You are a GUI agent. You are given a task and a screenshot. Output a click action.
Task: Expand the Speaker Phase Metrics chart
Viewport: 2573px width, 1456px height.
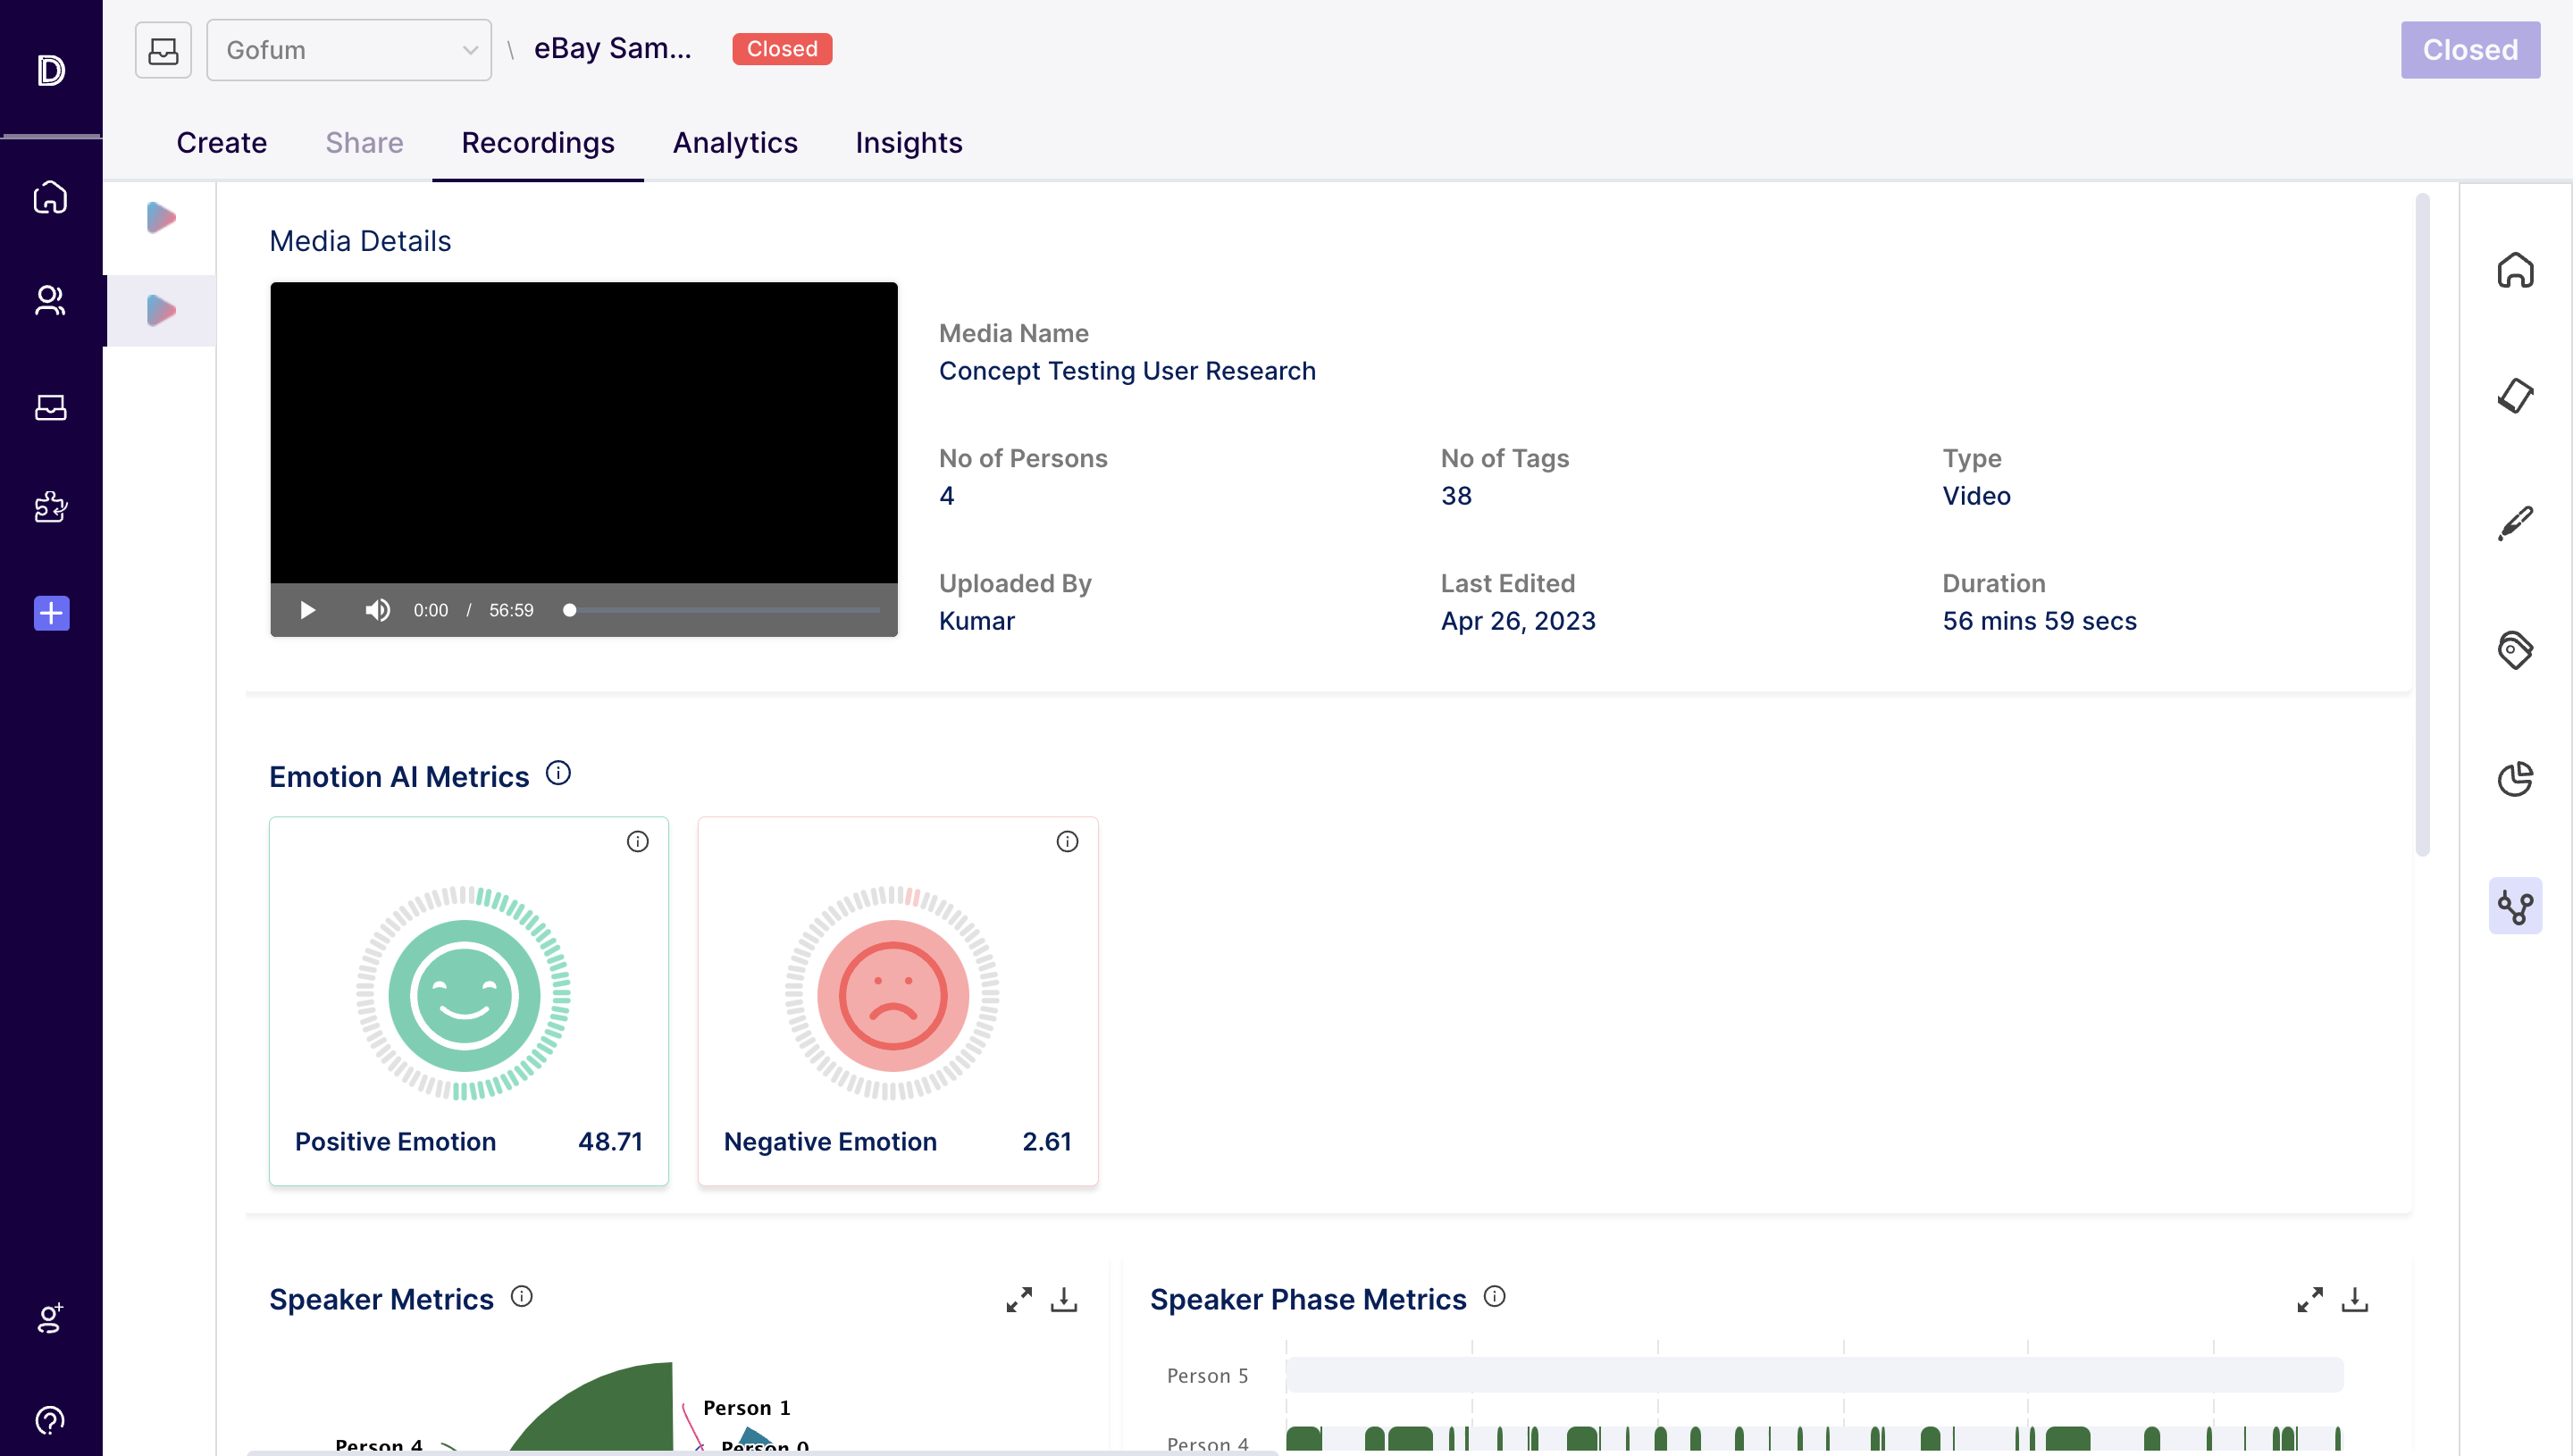[x=2310, y=1299]
